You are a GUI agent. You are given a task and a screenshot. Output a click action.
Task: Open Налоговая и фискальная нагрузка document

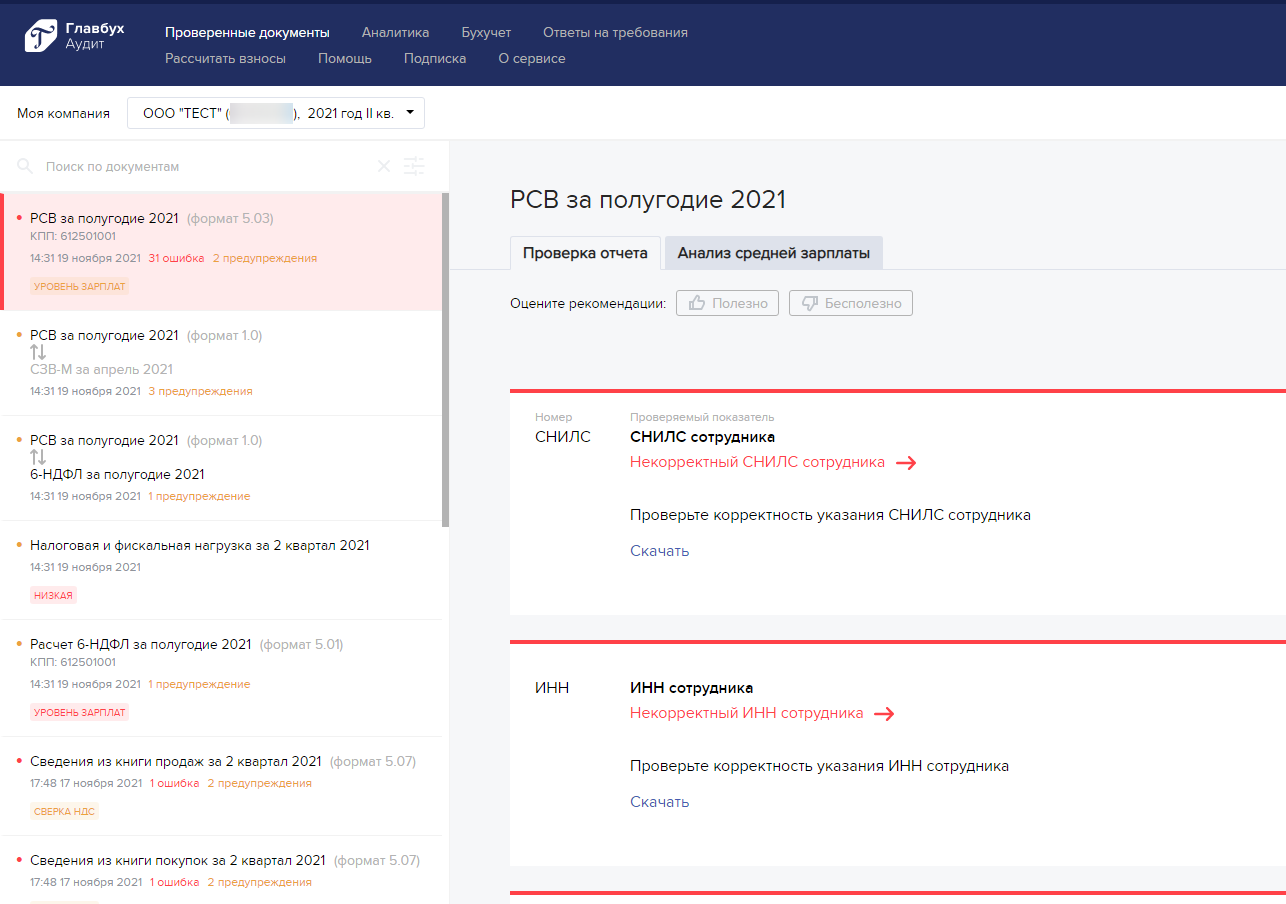pos(200,546)
